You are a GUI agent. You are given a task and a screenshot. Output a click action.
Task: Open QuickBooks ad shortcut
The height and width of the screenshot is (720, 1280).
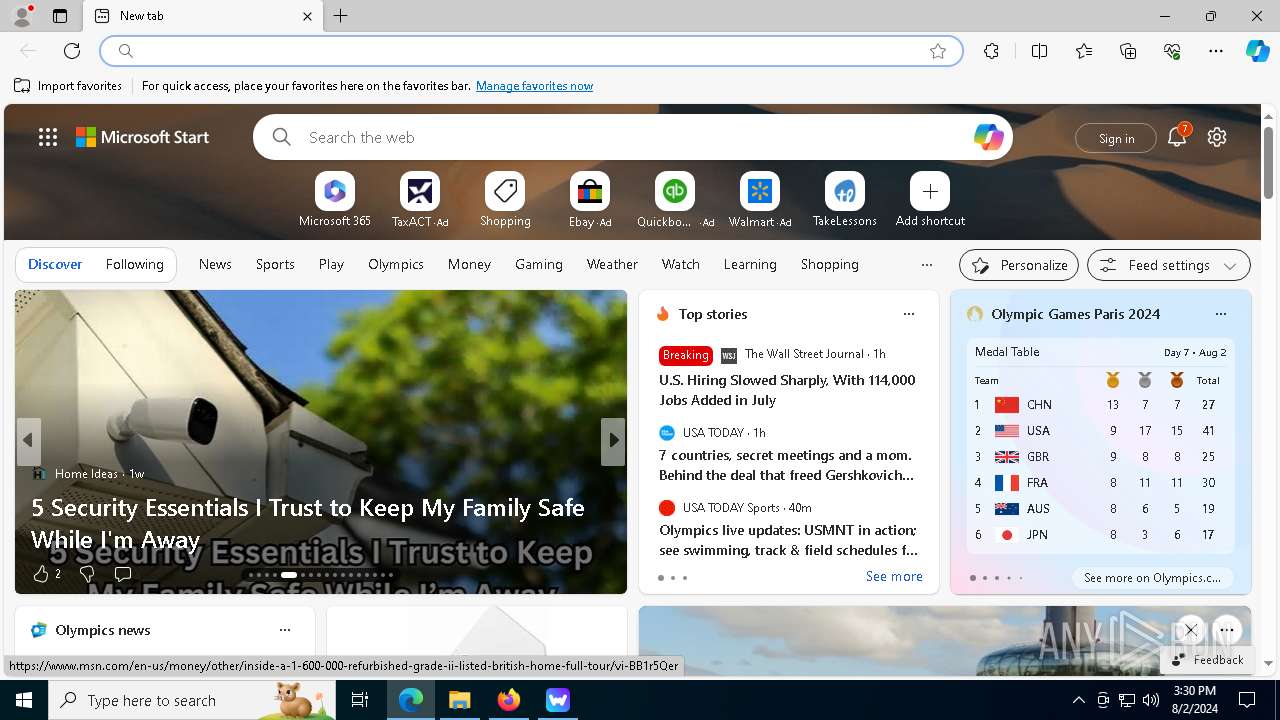pos(675,200)
